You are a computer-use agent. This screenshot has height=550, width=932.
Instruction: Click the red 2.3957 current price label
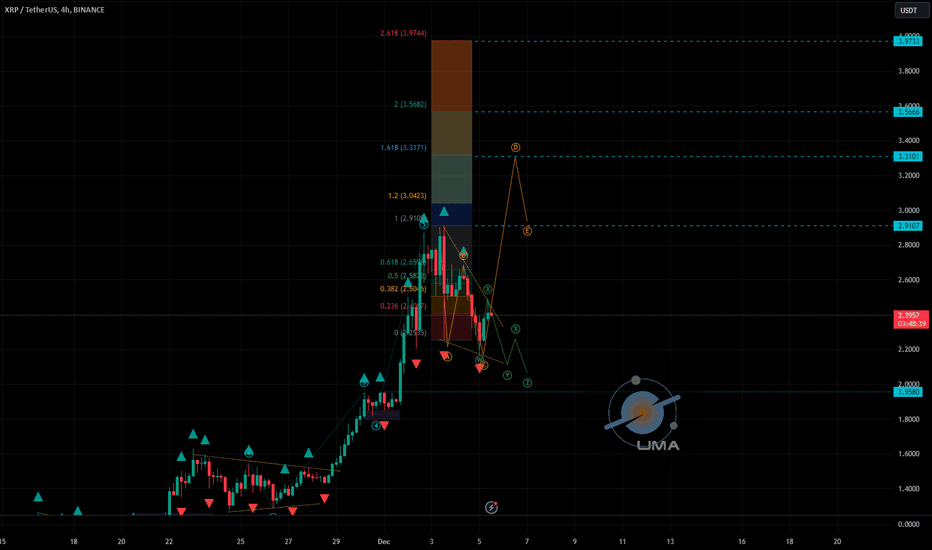911,319
